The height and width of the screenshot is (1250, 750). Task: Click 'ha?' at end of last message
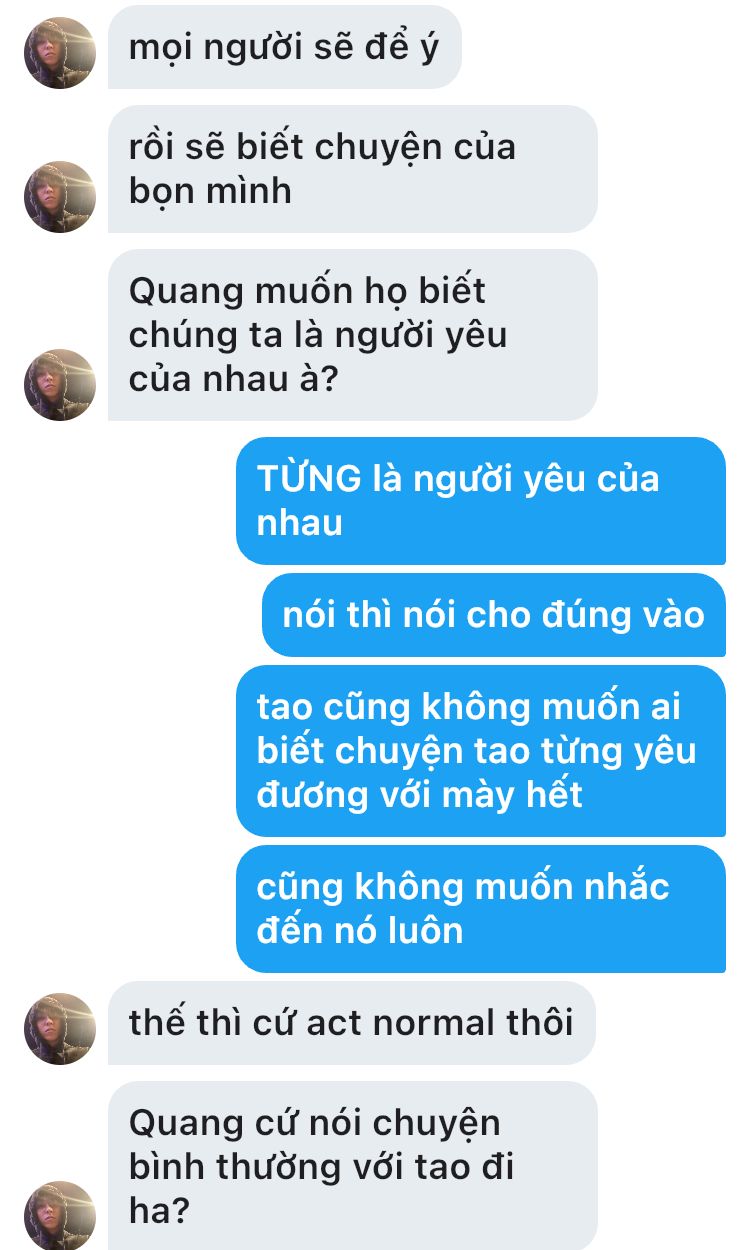click(159, 1211)
